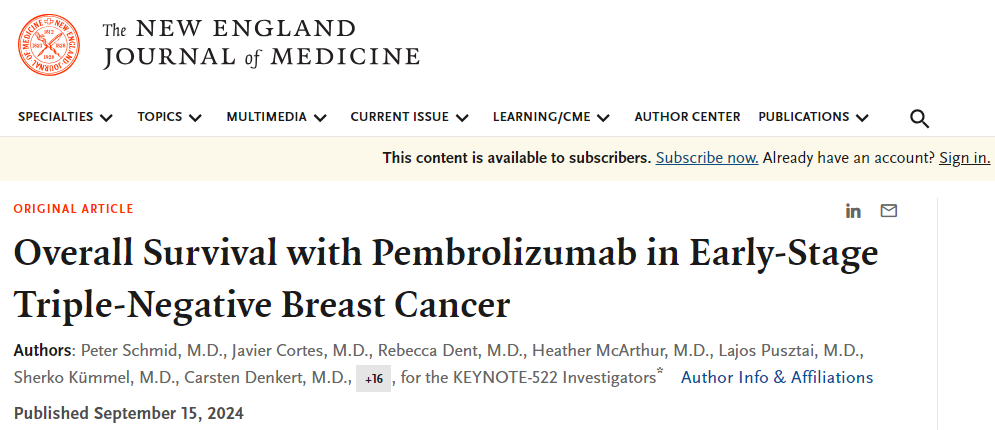This screenshot has width=995, height=430.
Task: Select author Carsten Denkert, M.D.
Action: pyautogui.click(x=268, y=378)
